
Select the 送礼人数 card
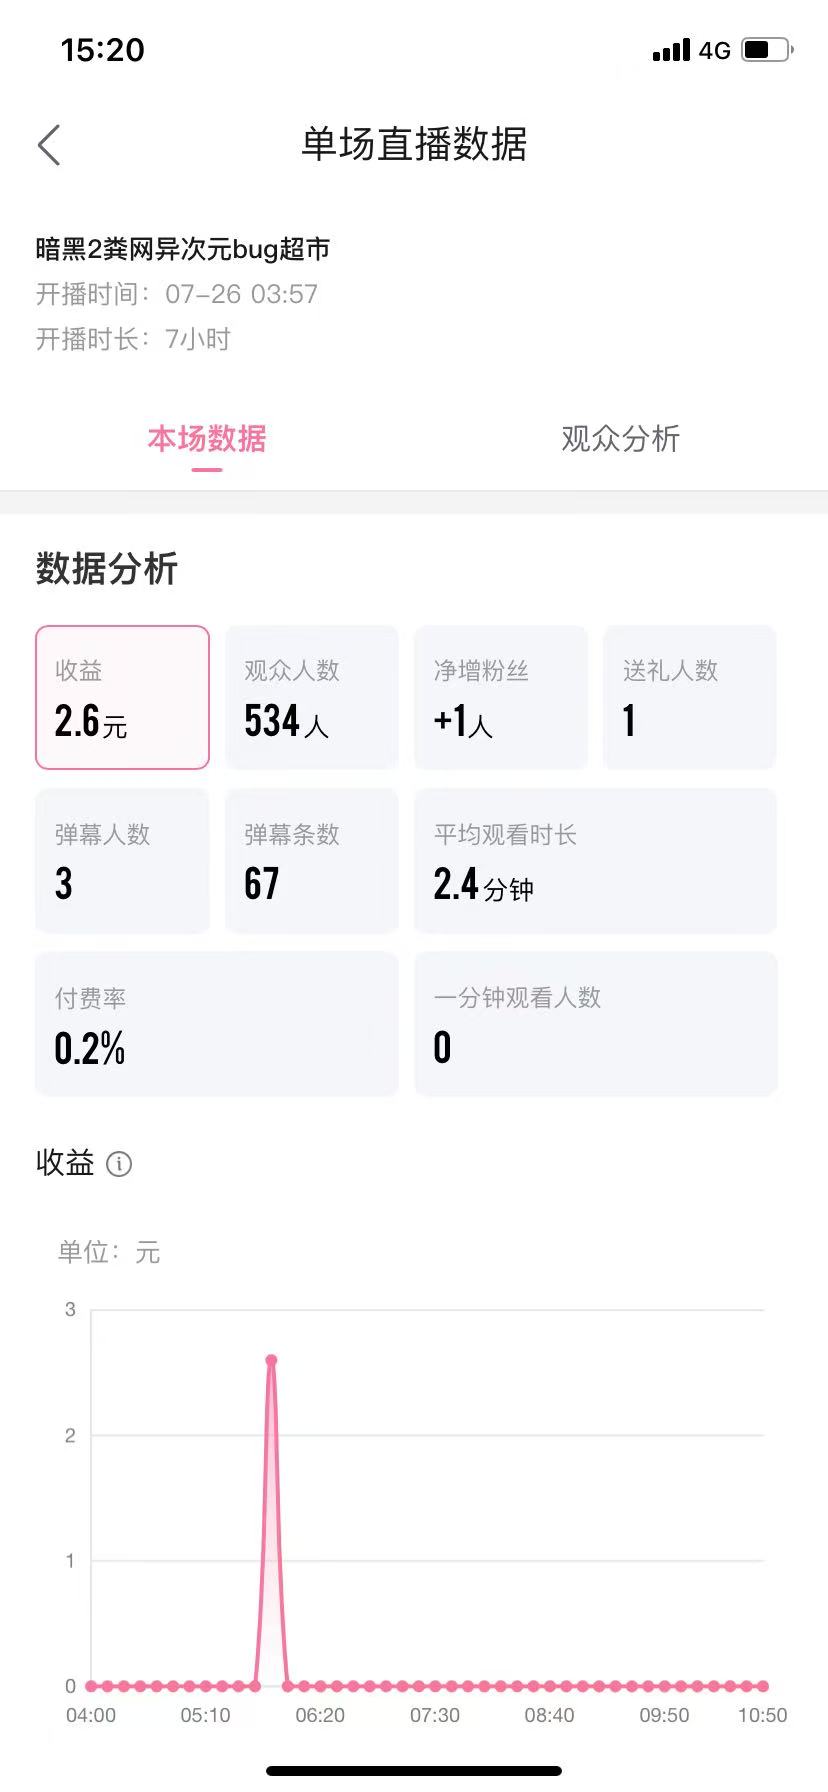[690, 698]
